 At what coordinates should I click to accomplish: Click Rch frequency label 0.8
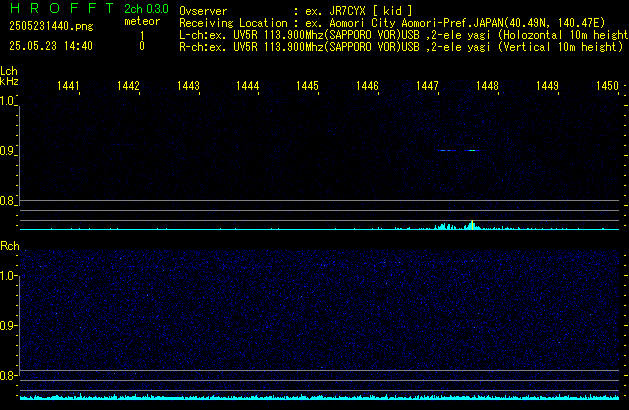coord(7,375)
